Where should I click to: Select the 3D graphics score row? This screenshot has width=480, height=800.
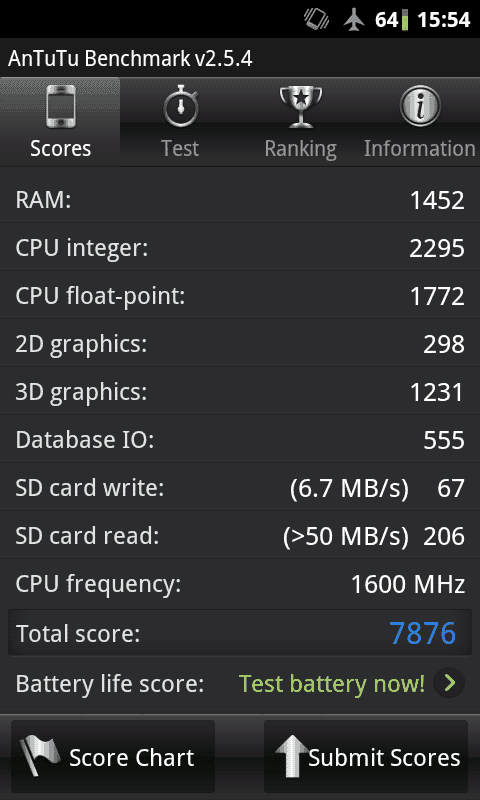coord(240,391)
